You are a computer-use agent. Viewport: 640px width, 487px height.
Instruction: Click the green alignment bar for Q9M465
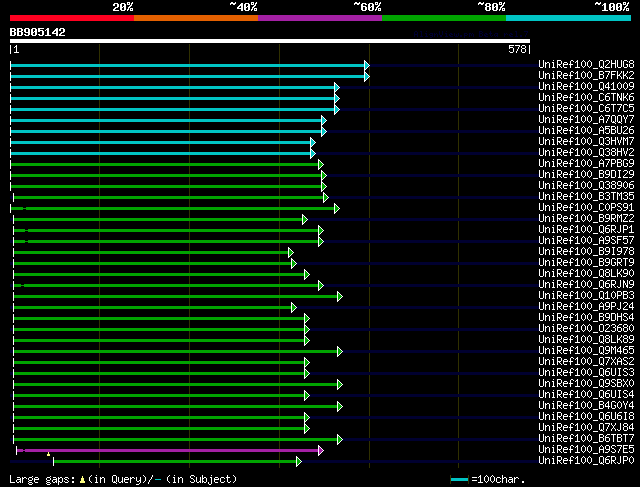click(x=176, y=351)
